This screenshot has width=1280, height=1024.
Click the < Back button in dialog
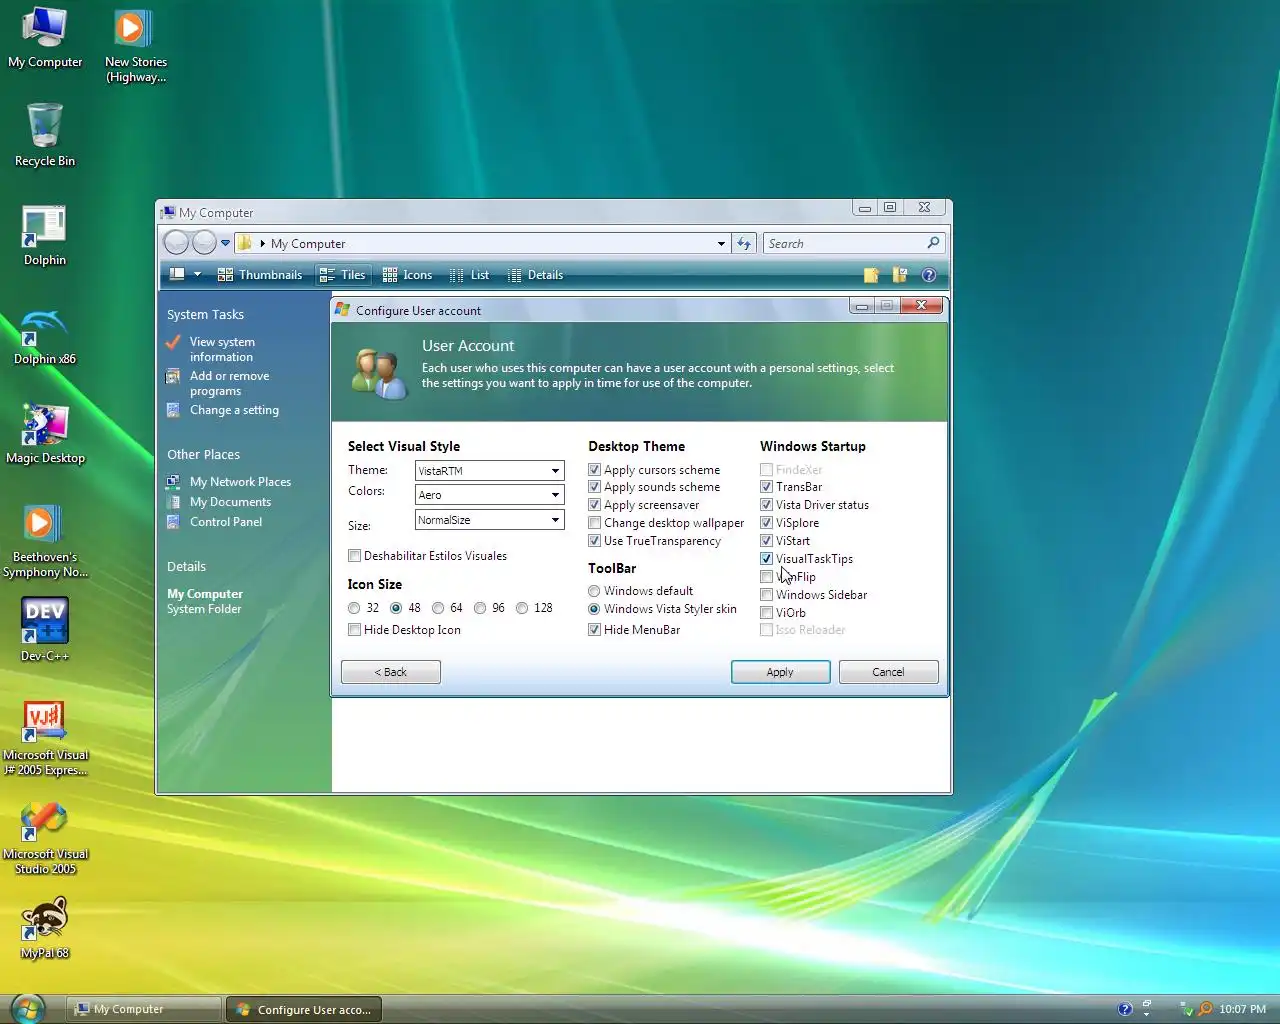coord(390,672)
